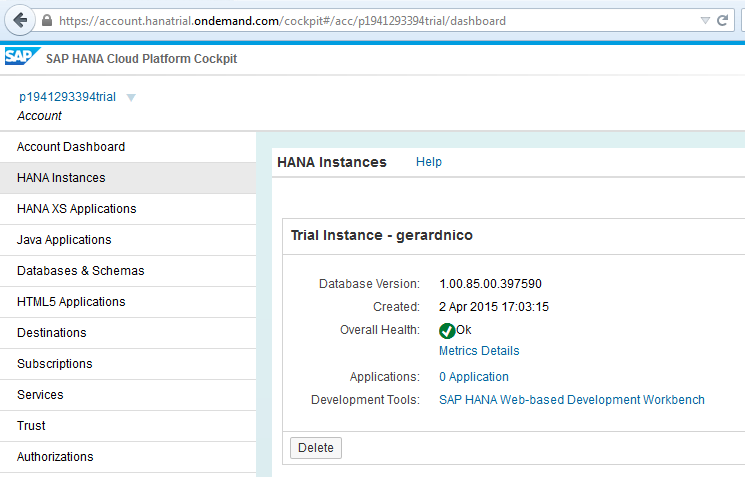745x477 pixels.
Task: Open the address bar history dropdown arrow
Action: pos(705,20)
